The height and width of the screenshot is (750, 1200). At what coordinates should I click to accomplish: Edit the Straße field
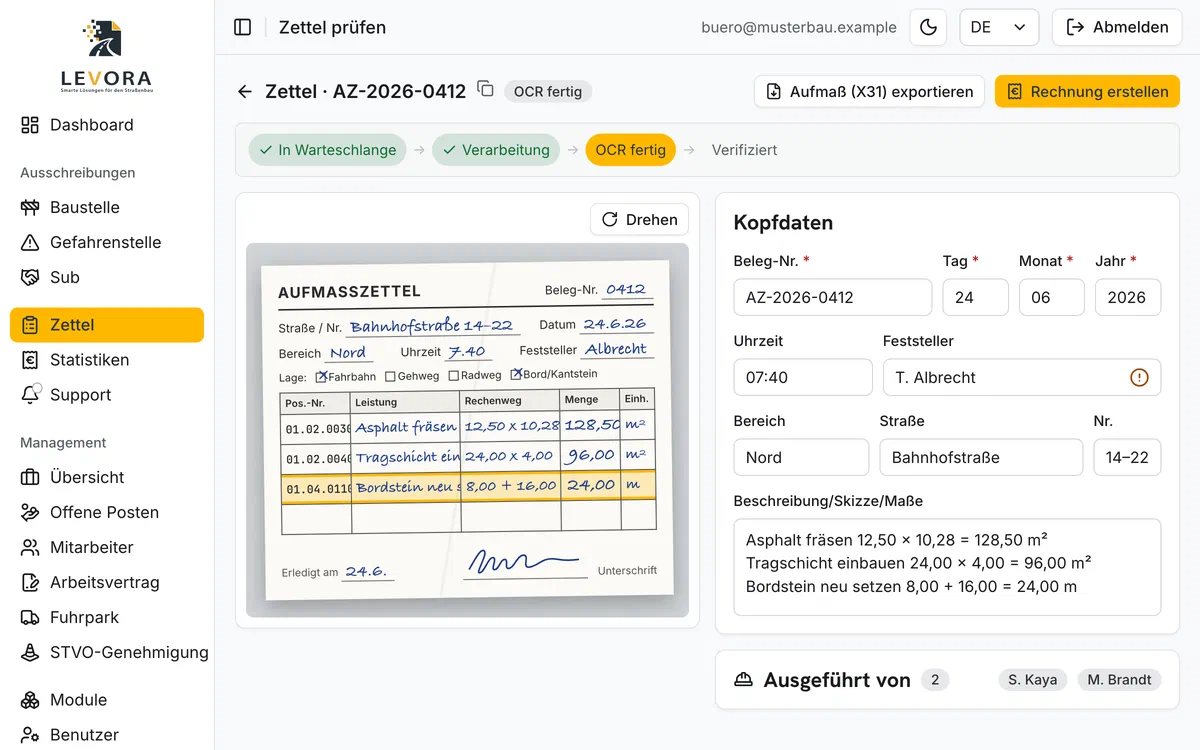point(981,458)
